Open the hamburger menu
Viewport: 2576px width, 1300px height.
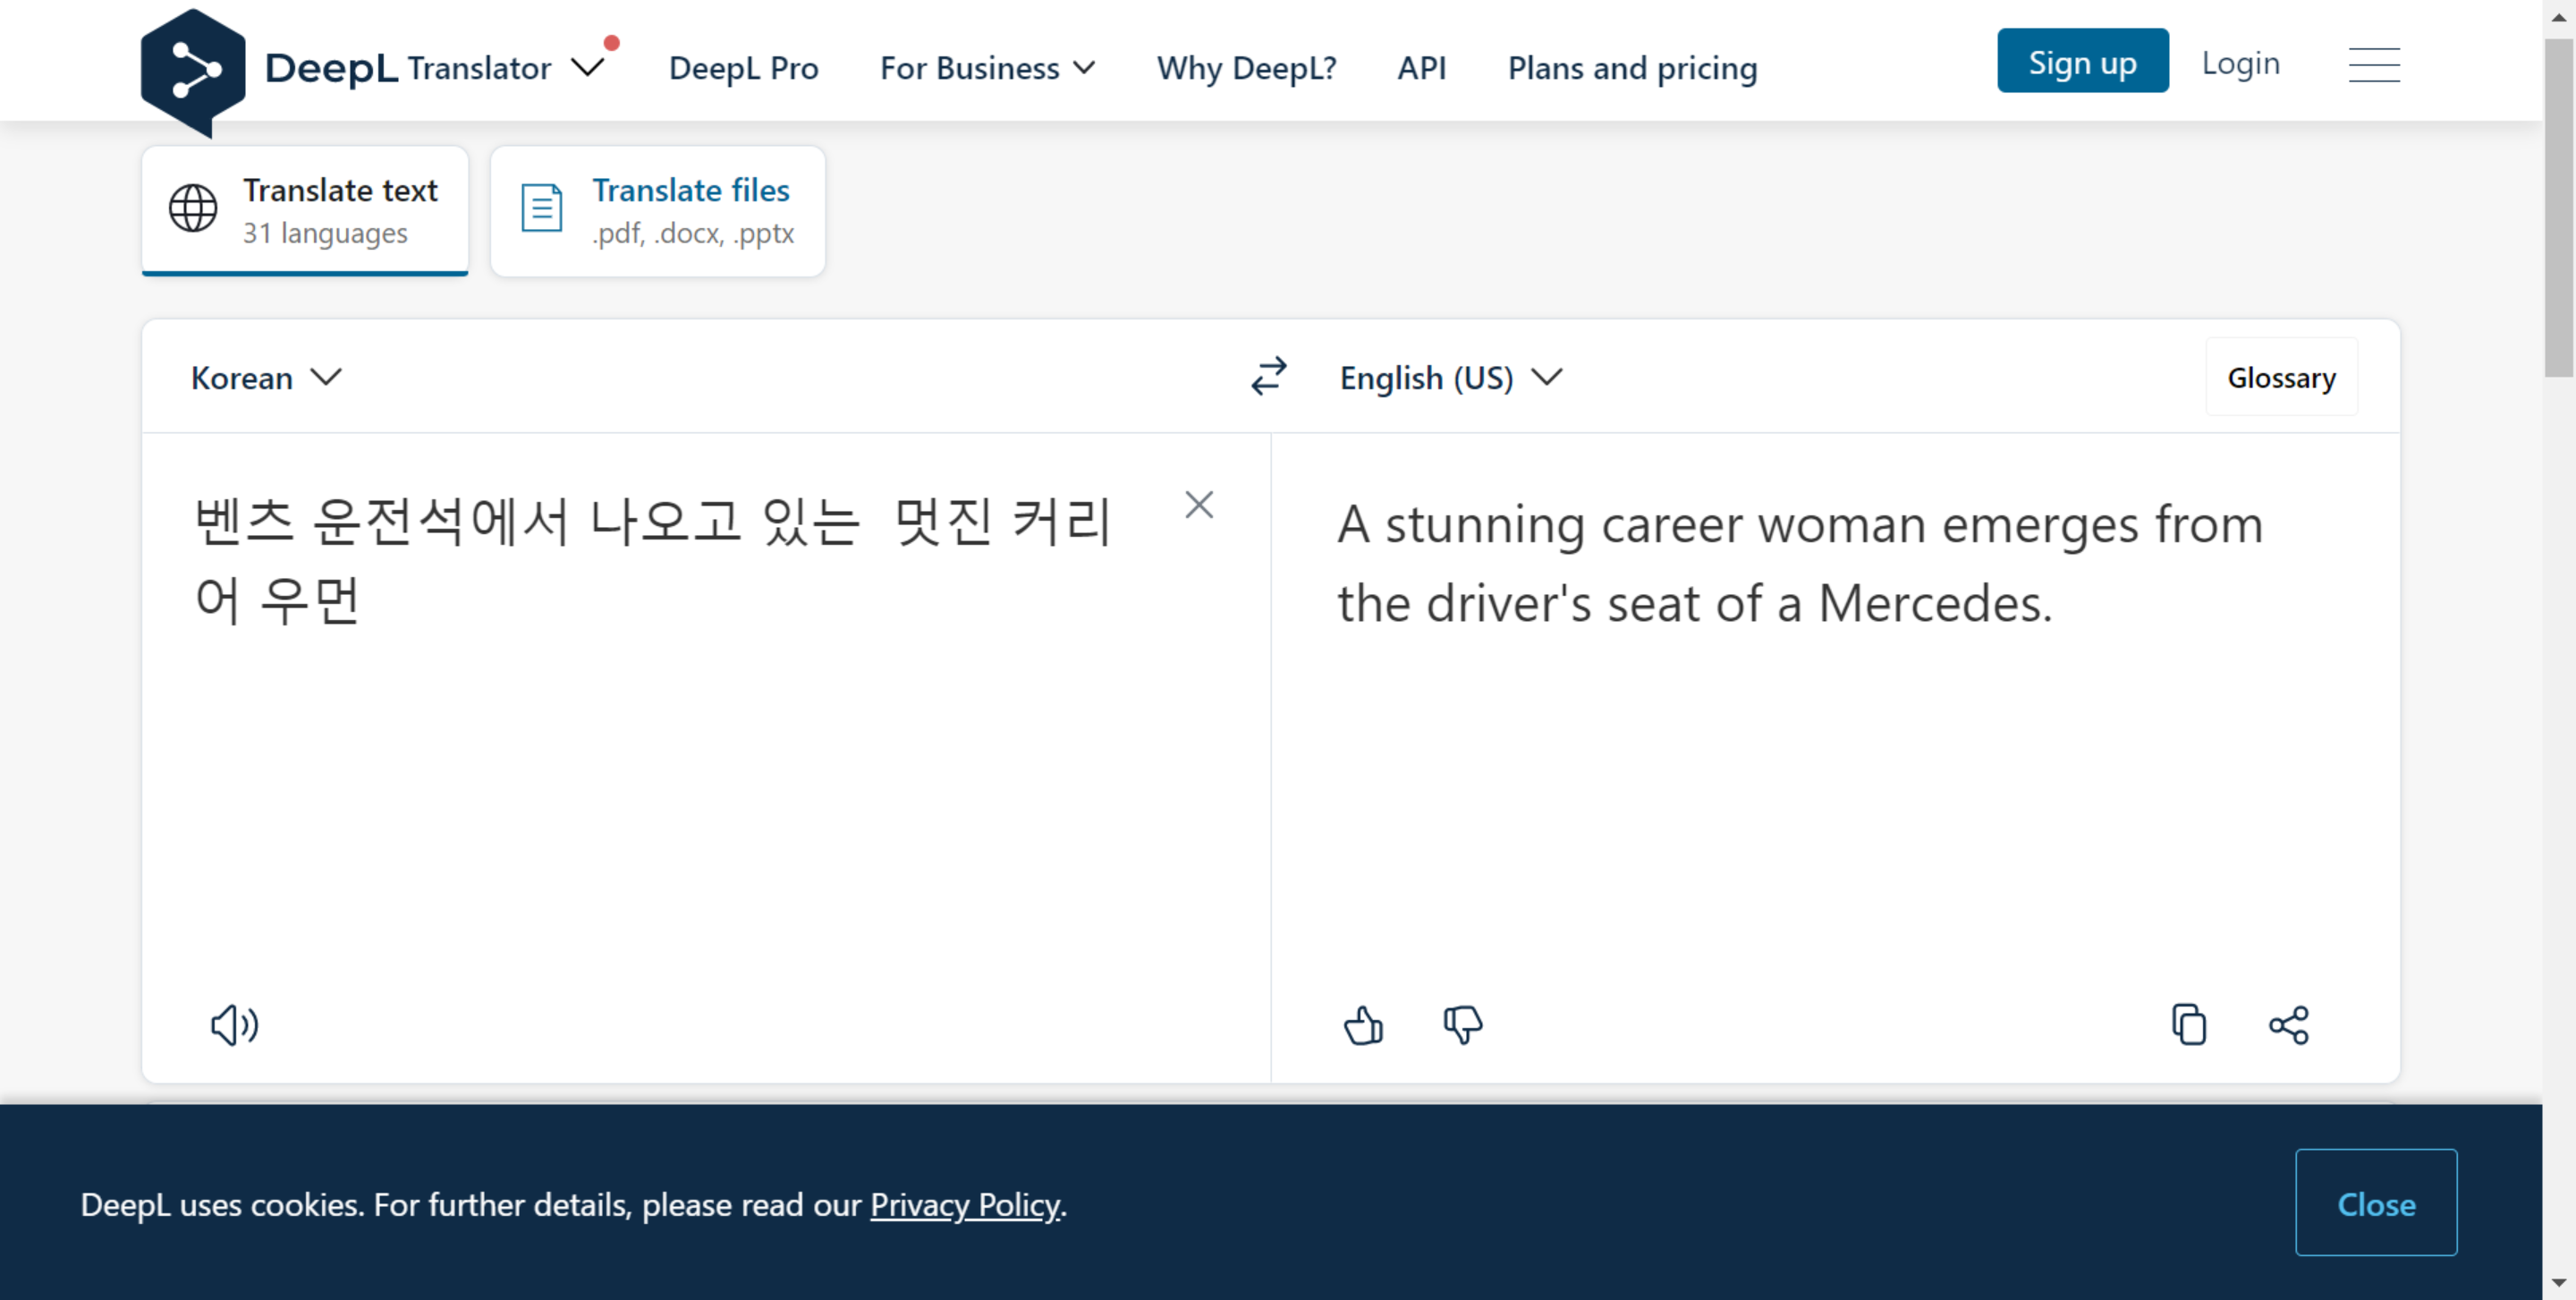pos(2374,65)
